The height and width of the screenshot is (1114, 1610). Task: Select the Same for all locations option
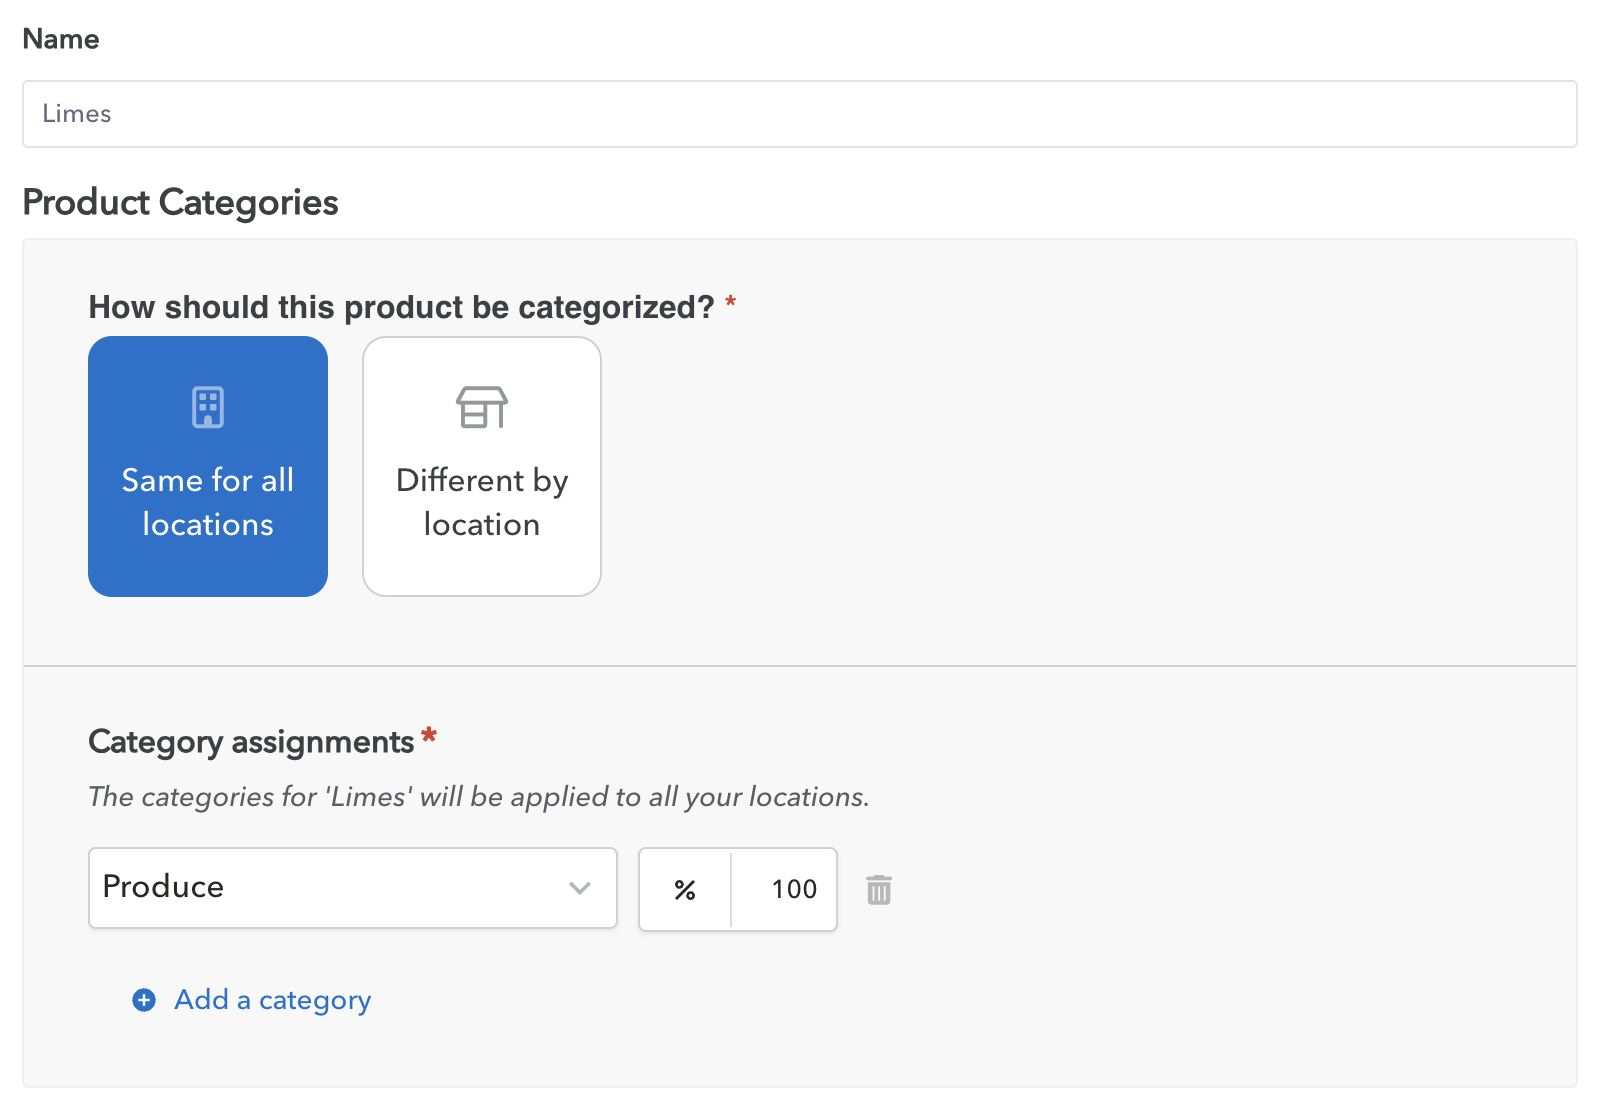click(208, 466)
